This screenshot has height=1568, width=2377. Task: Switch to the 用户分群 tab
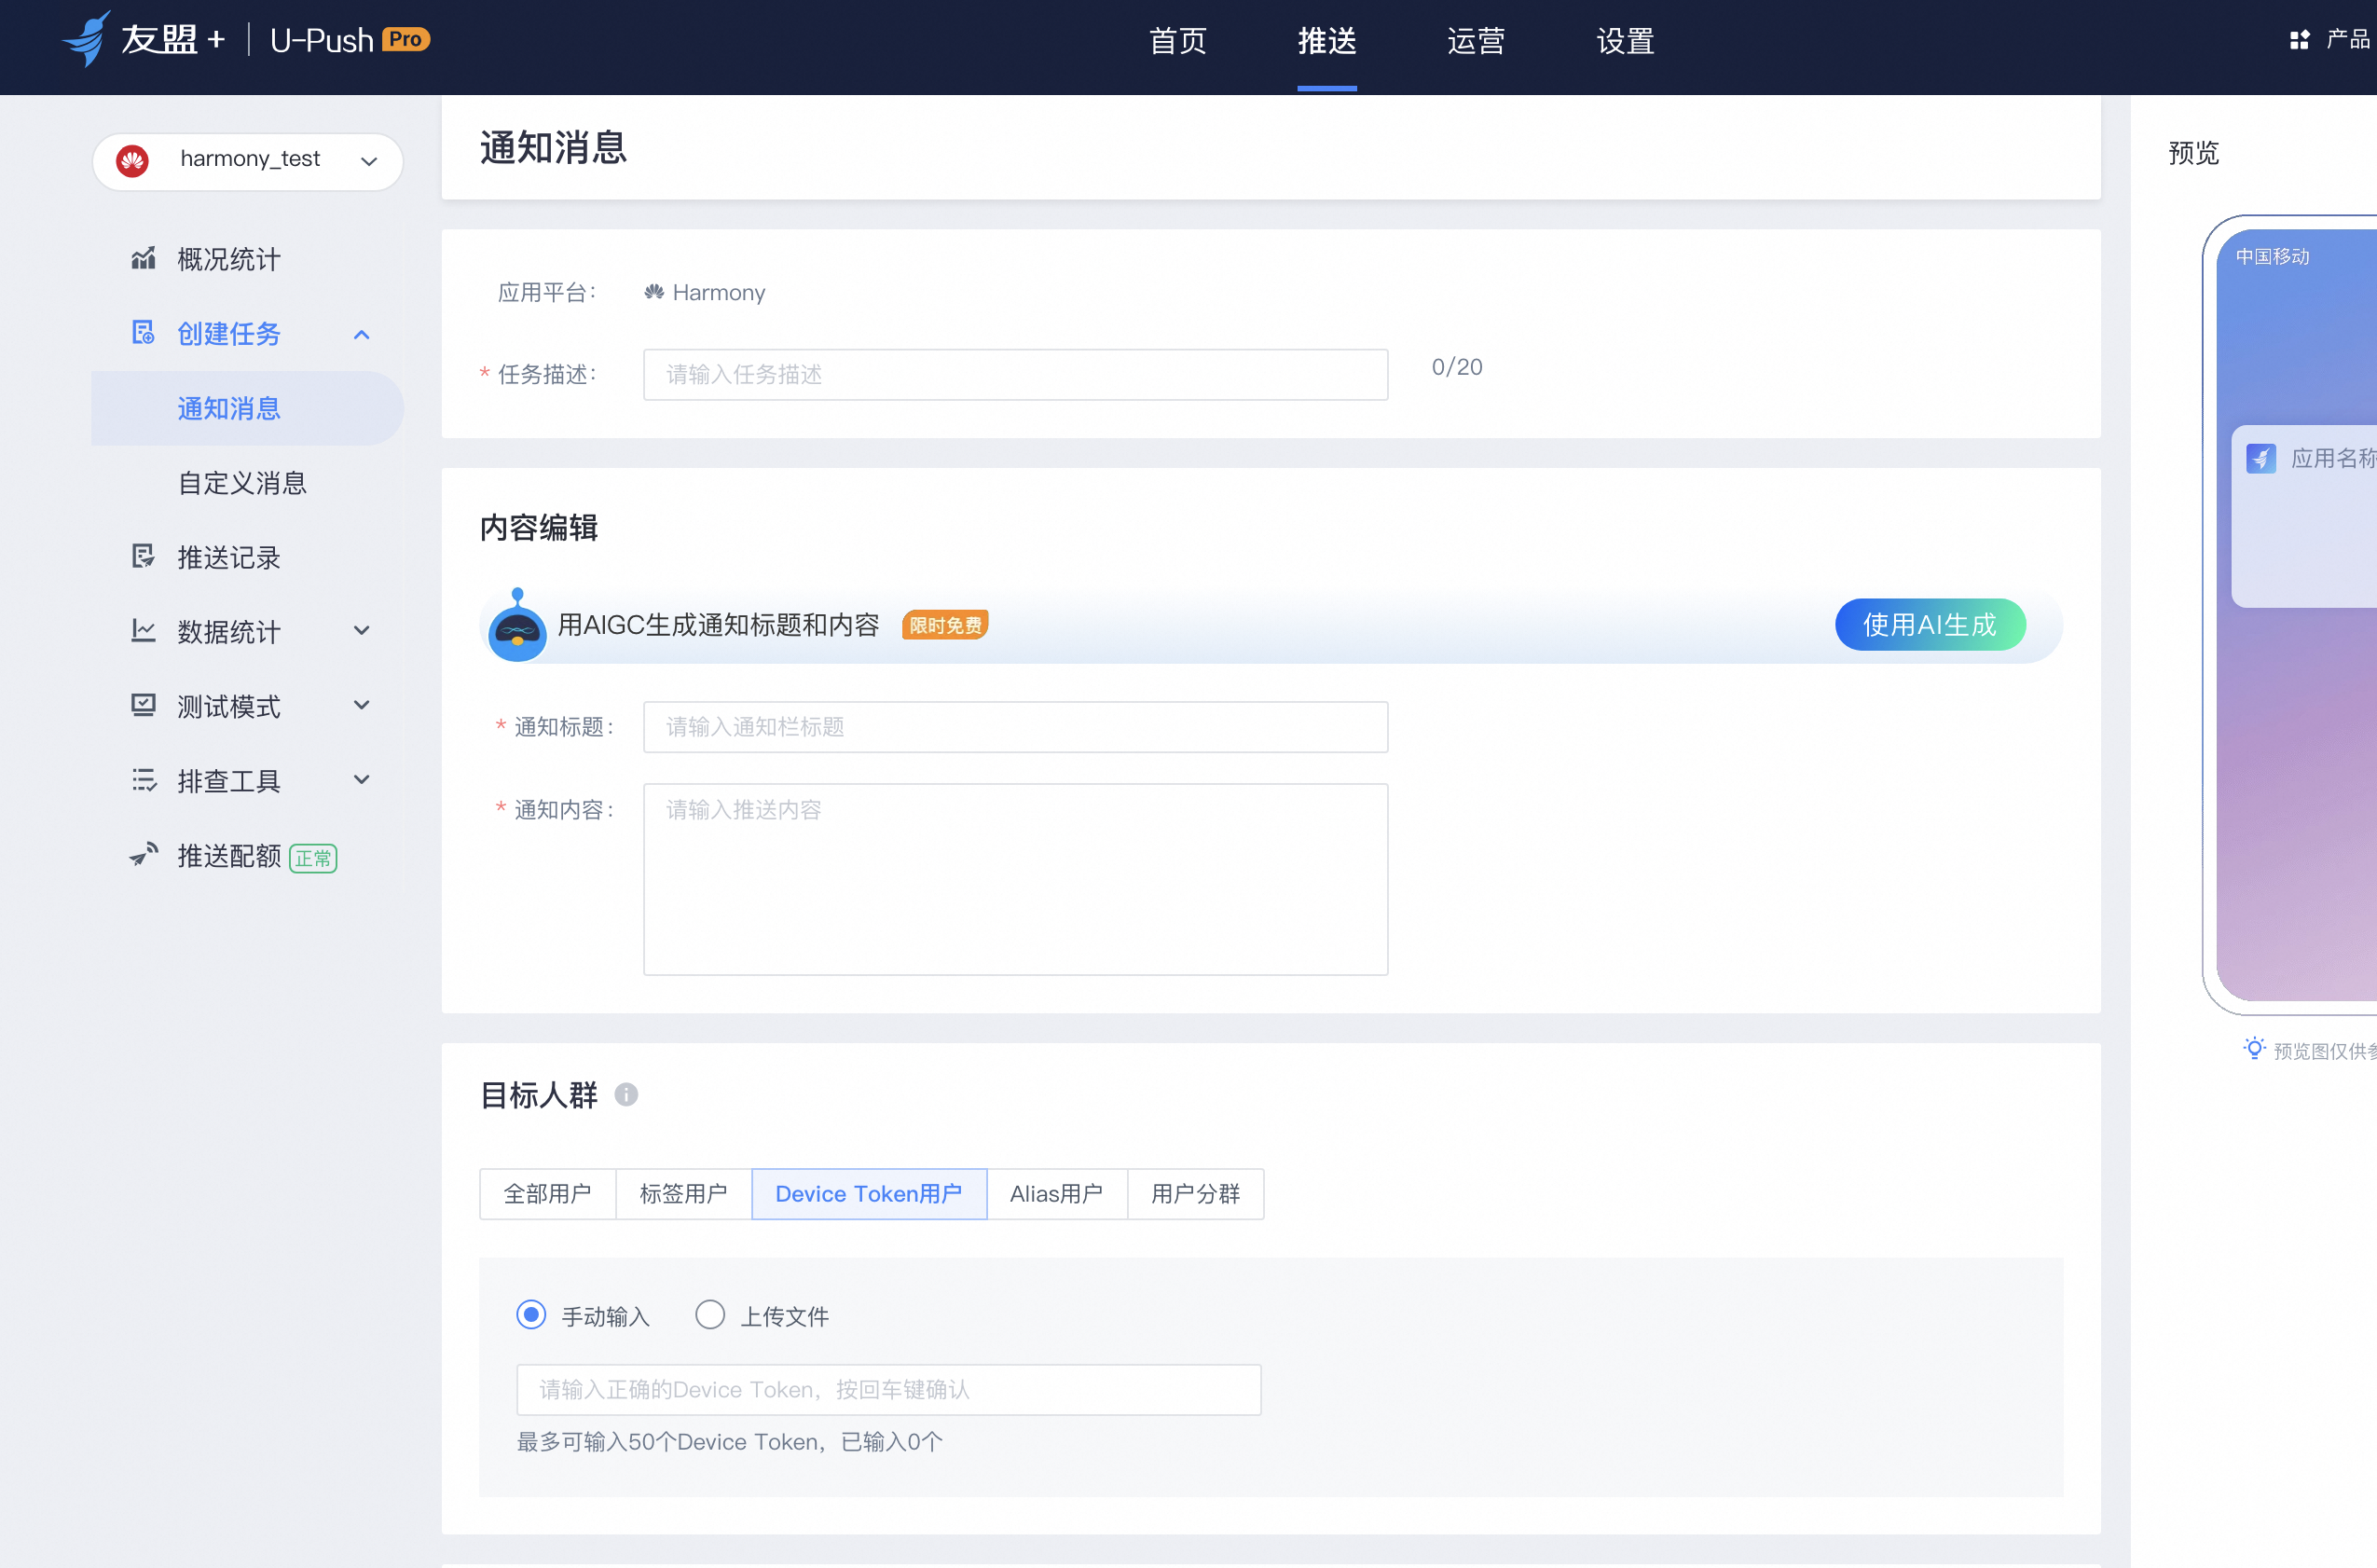(1196, 1194)
